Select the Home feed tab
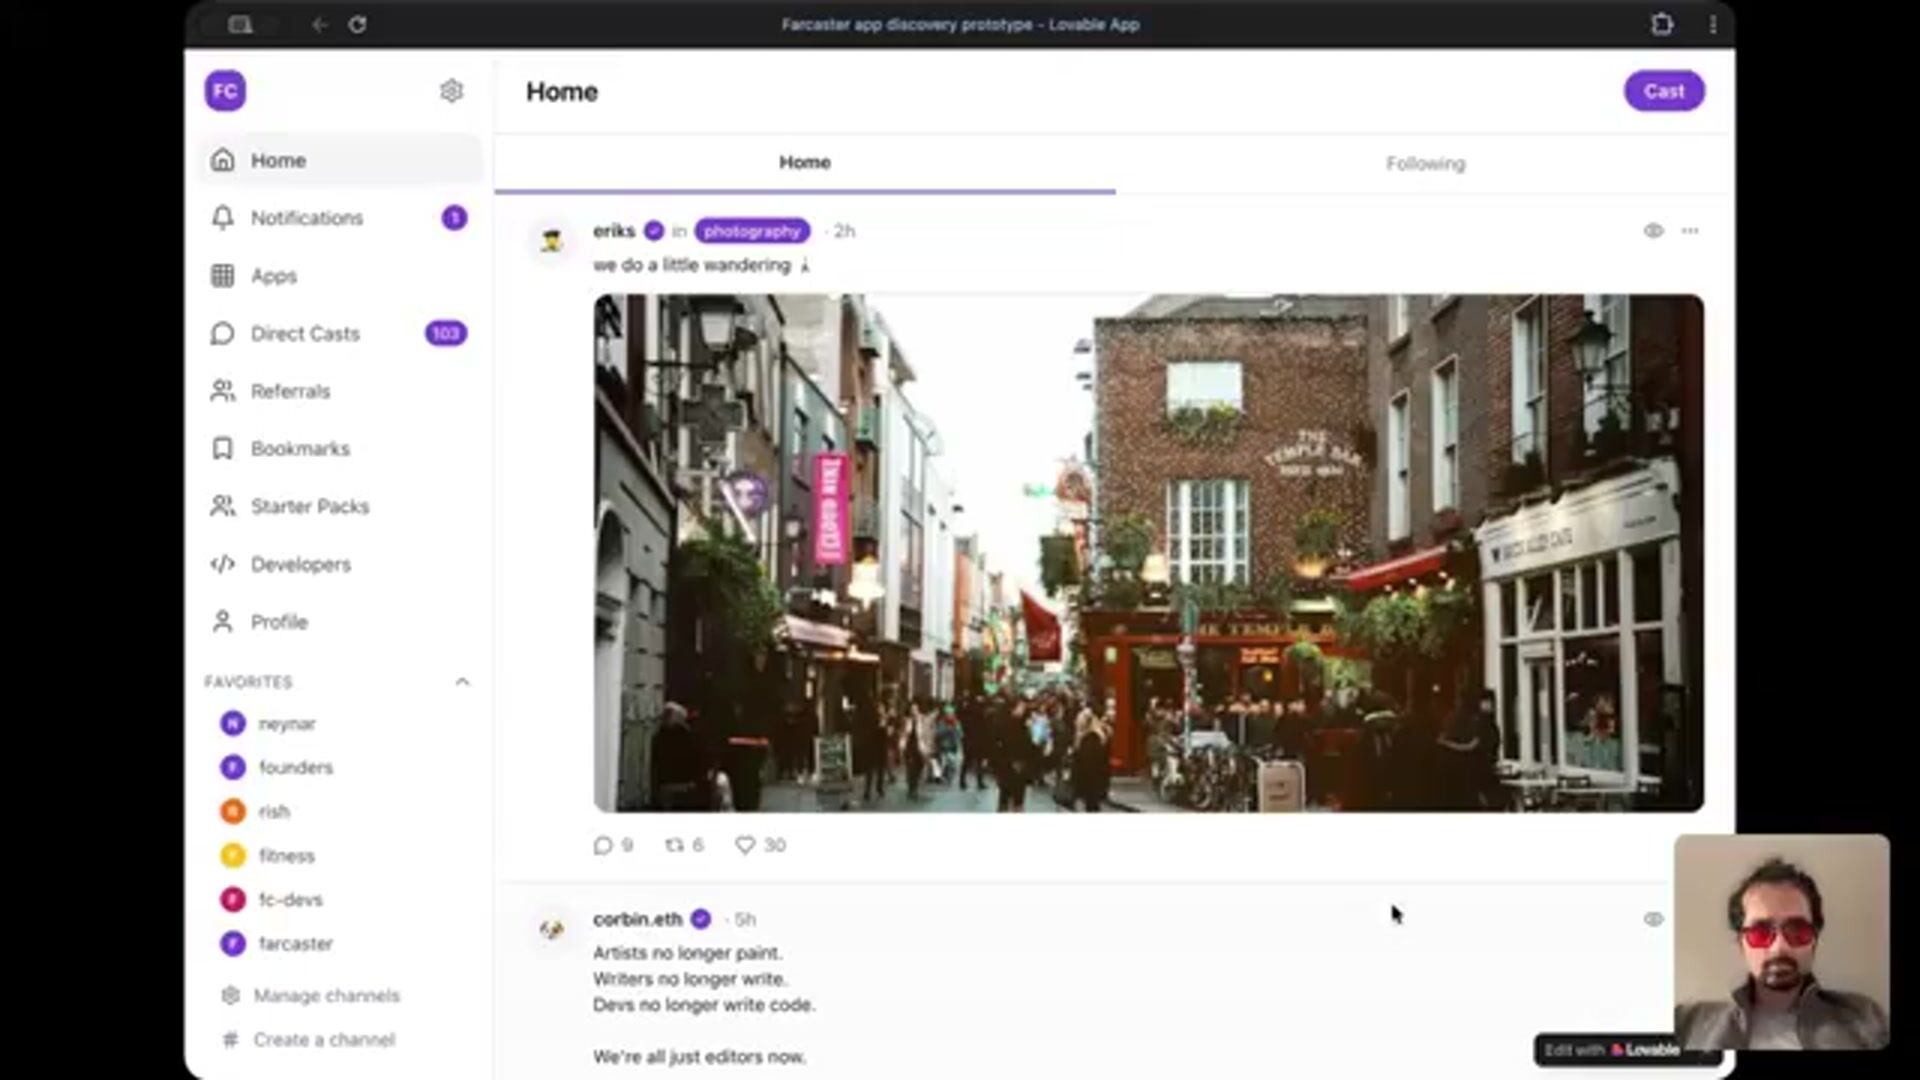1920x1080 pixels. tap(805, 162)
